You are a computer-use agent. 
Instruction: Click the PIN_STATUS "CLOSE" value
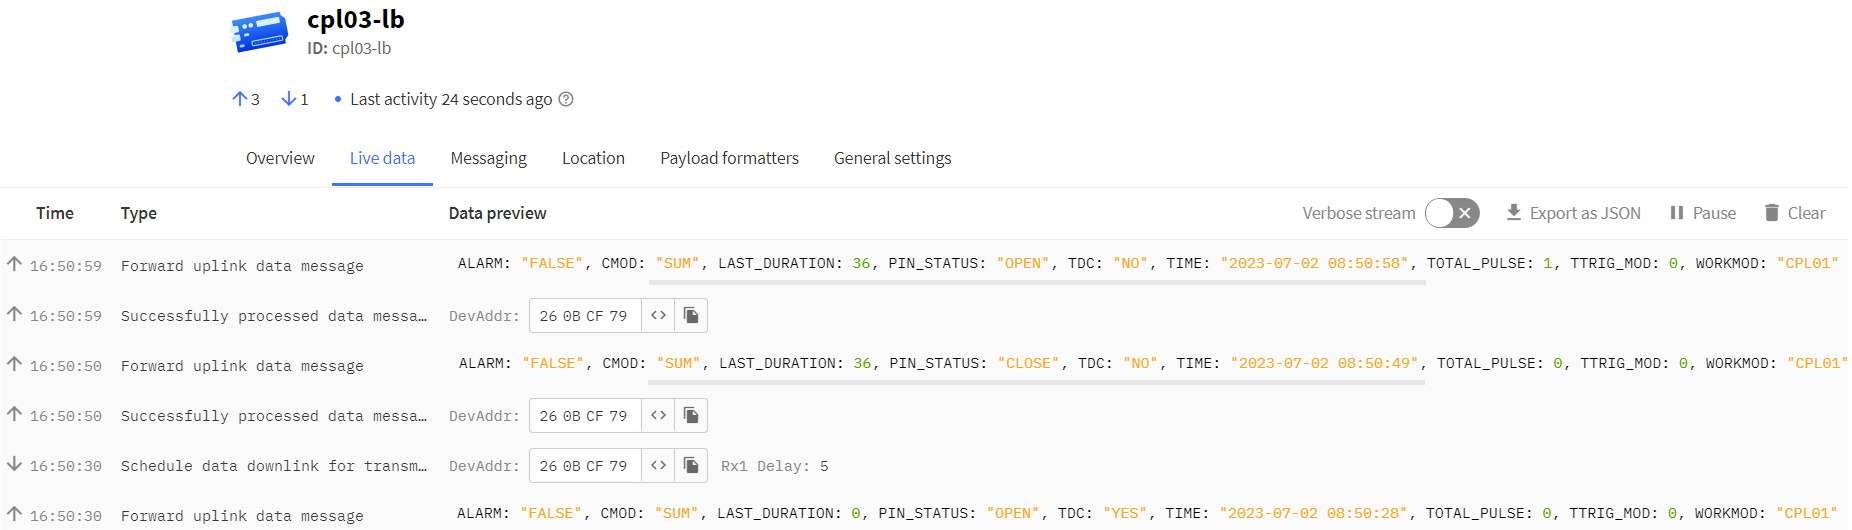click(1030, 363)
